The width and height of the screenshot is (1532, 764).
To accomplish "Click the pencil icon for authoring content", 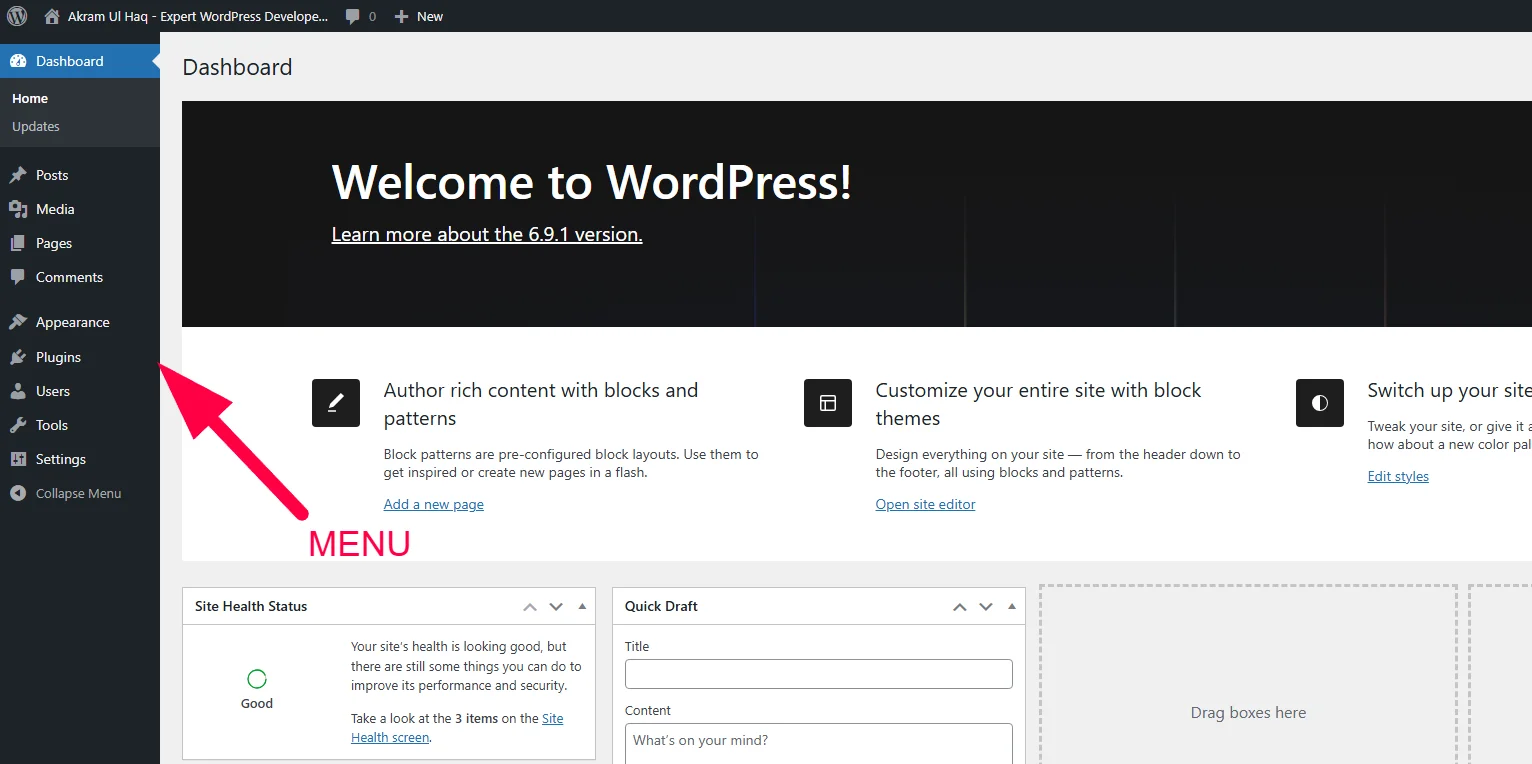I will [336, 403].
